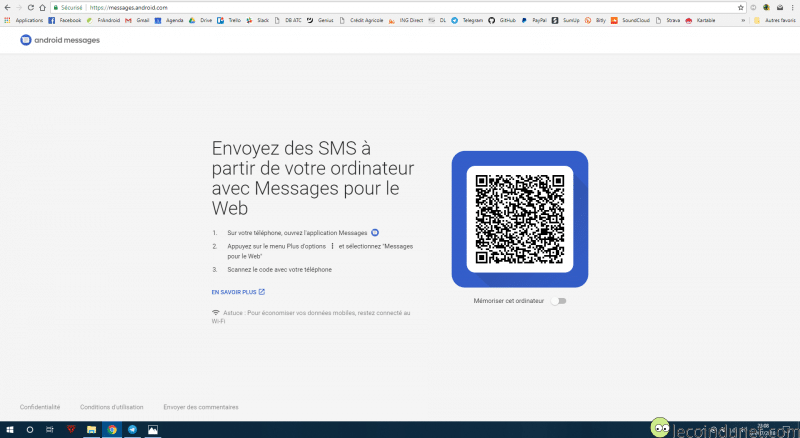Open the Confidentialité footer link
This screenshot has height=438, width=800.
[40, 407]
